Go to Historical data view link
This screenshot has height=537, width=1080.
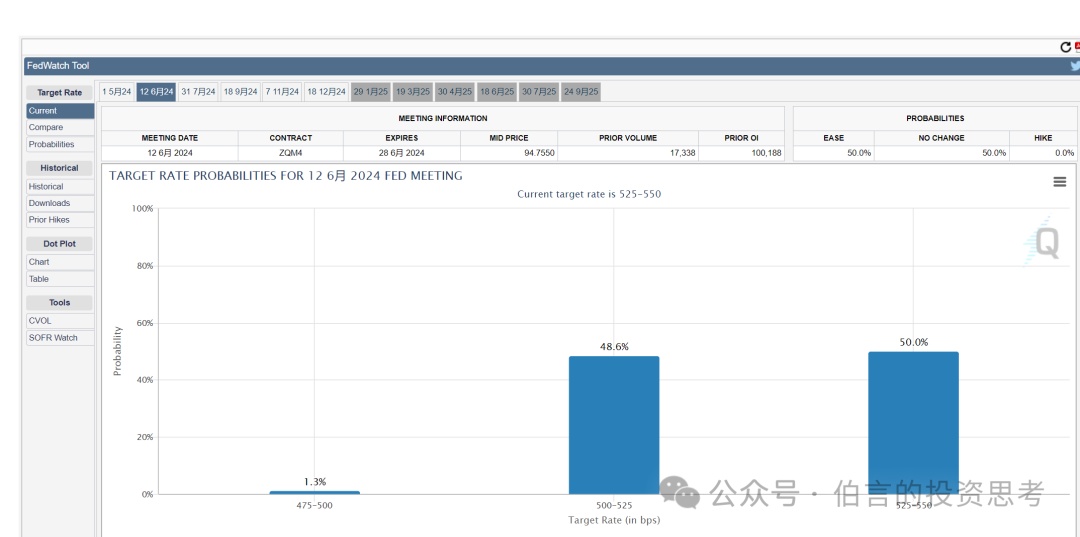point(46,187)
